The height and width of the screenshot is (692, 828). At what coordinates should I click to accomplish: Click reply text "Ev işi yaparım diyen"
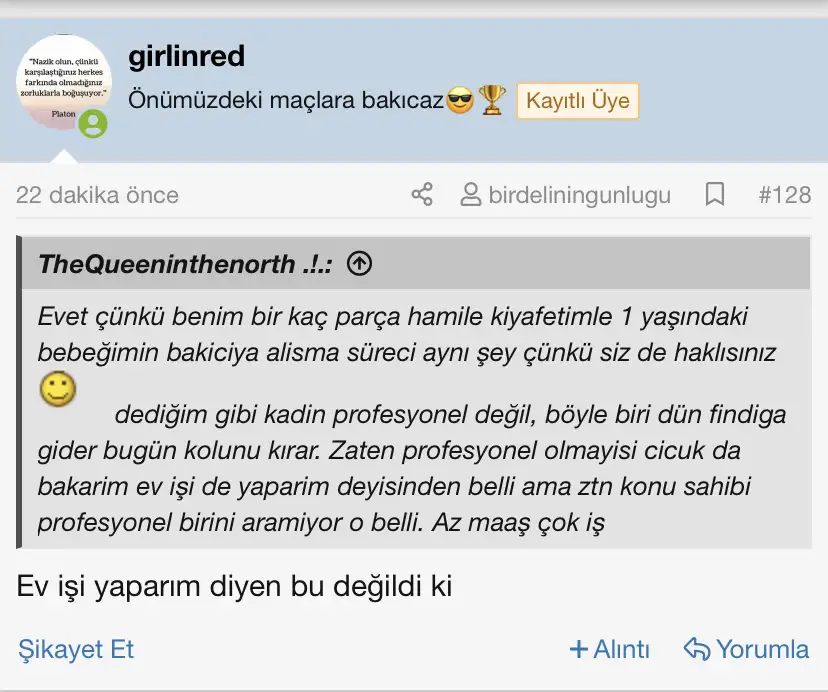tap(160, 586)
